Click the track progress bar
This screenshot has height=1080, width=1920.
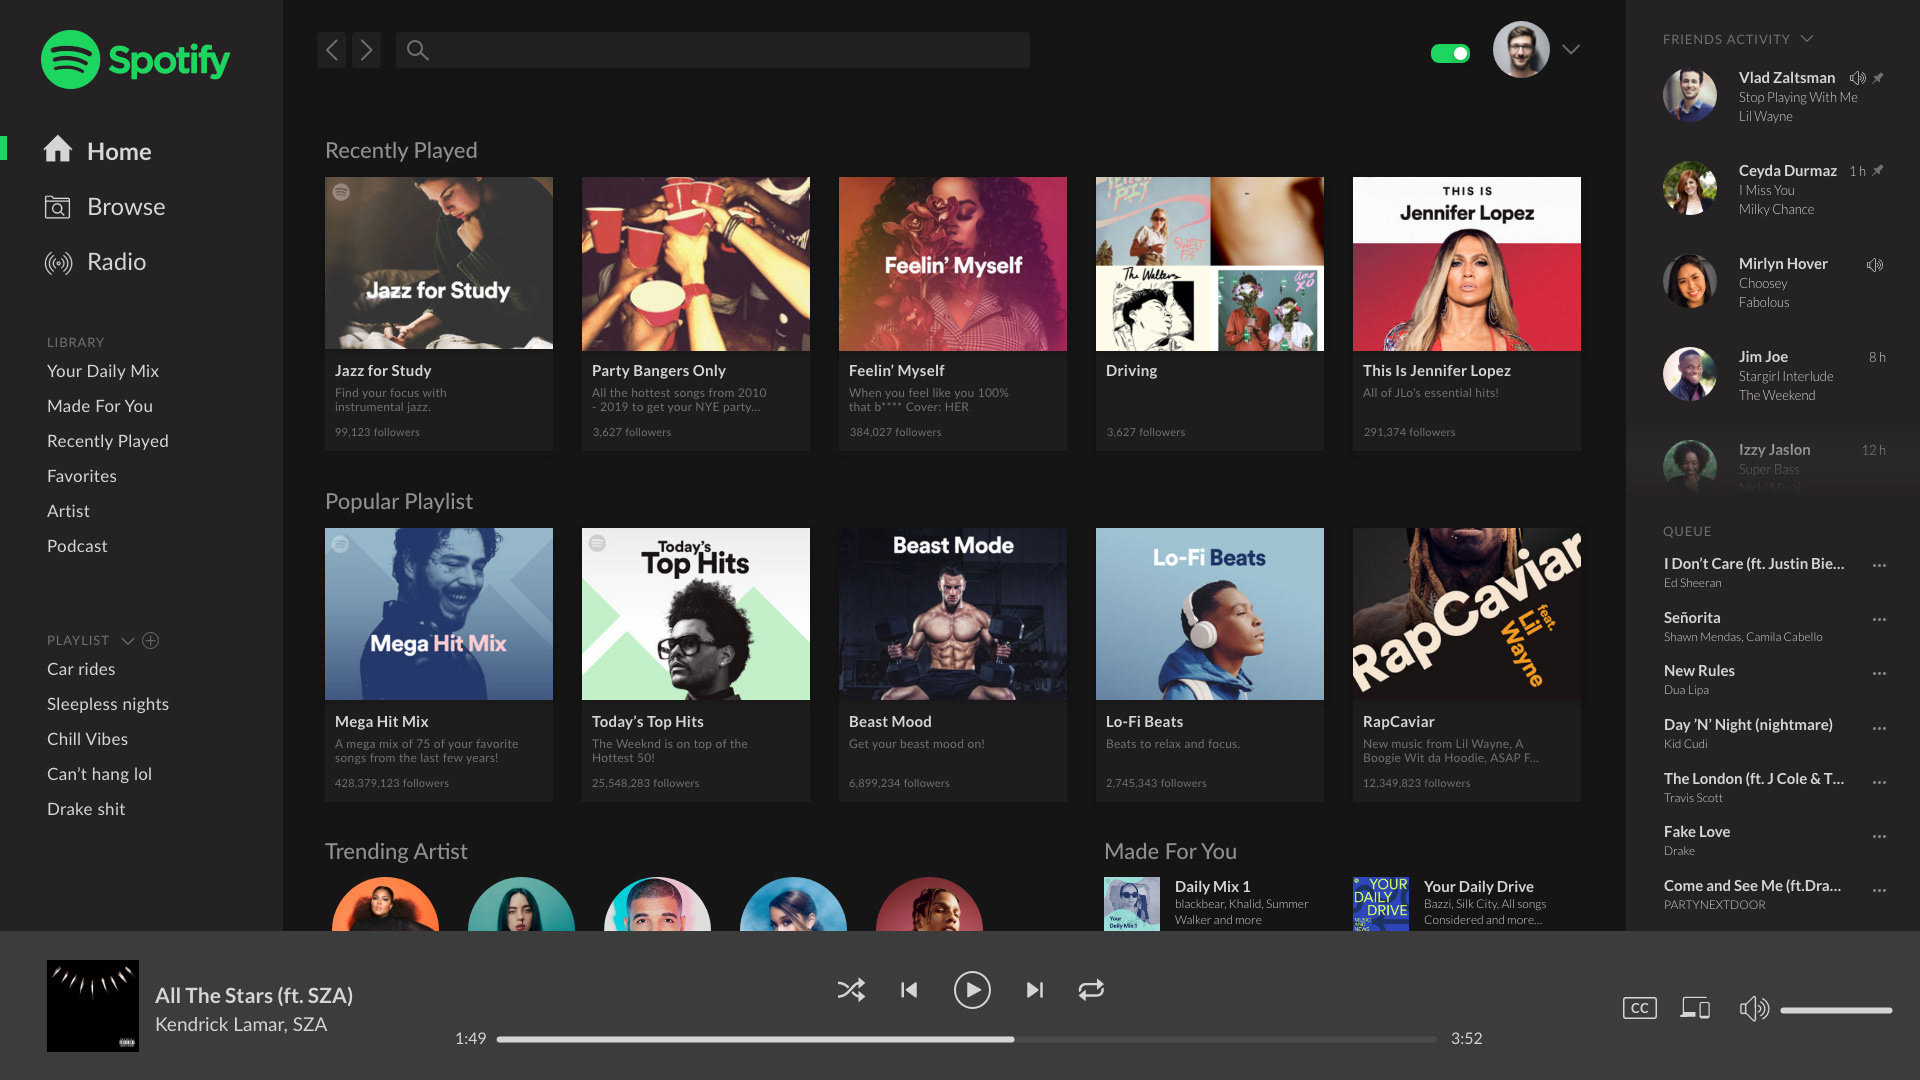click(966, 1039)
